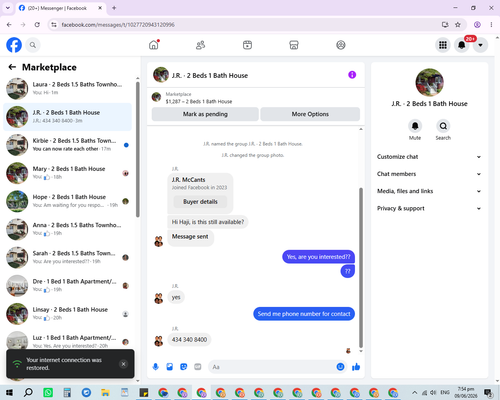
Task: Reload the page with browser refresh icon
Action: click(37, 25)
